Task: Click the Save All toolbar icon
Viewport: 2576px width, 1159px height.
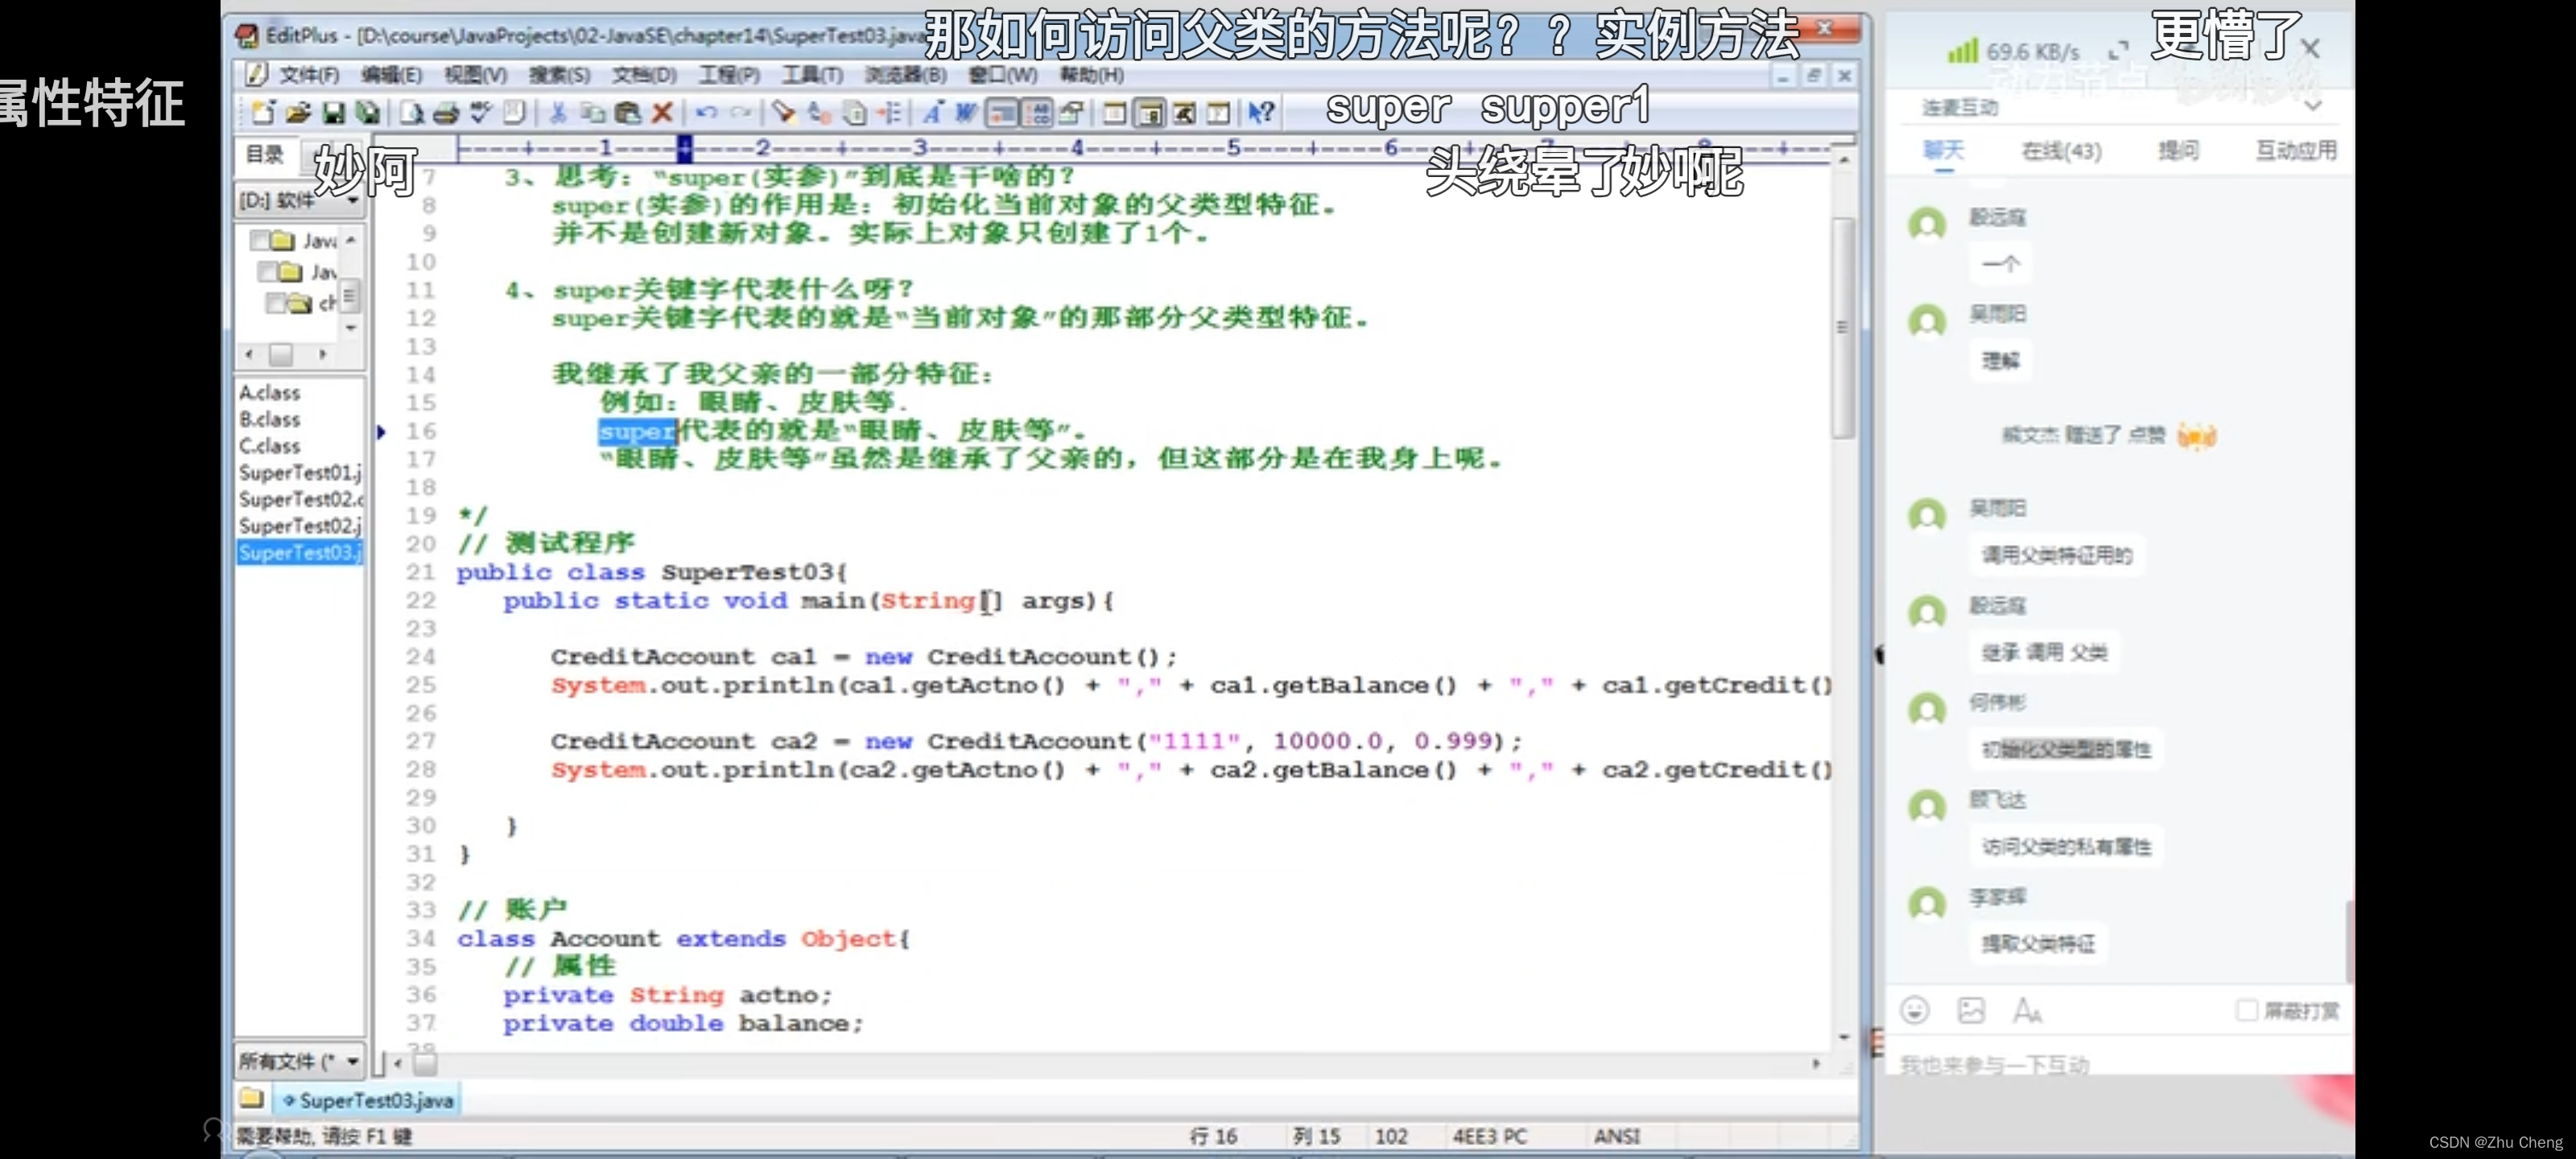Action: tap(368, 113)
